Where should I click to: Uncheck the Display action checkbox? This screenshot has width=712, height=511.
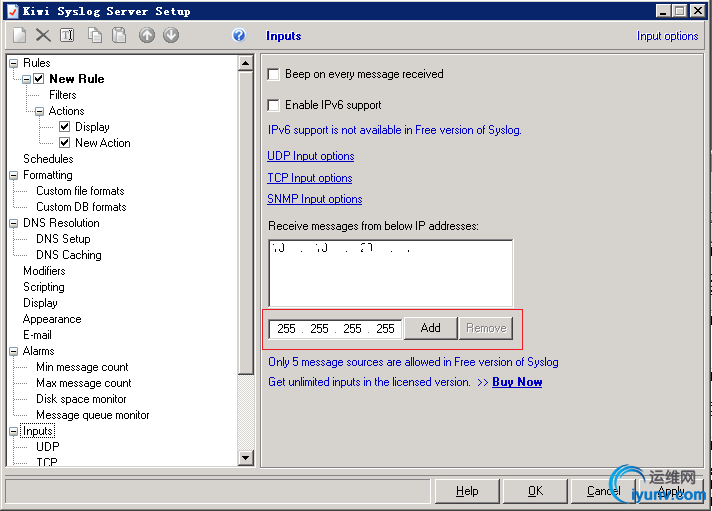point(64,127)
